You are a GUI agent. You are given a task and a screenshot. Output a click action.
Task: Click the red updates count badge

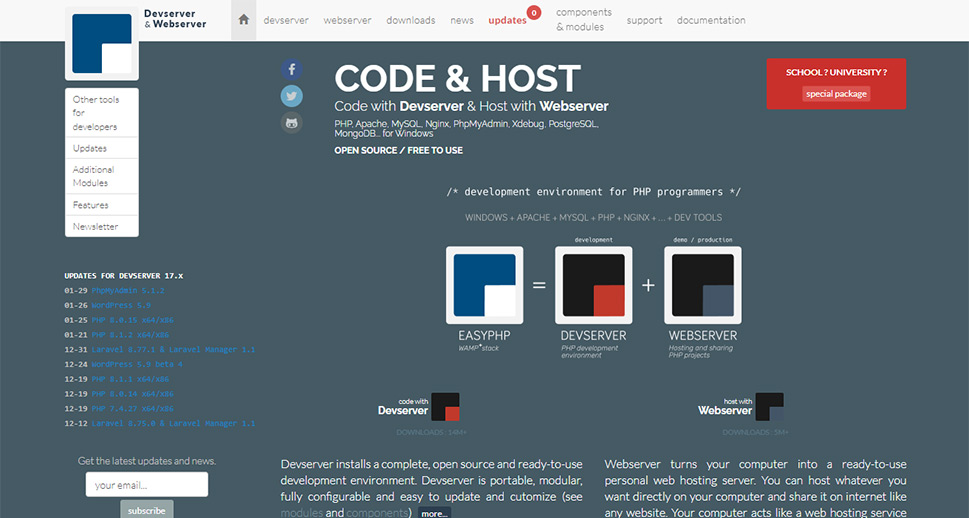coord(534,12)
